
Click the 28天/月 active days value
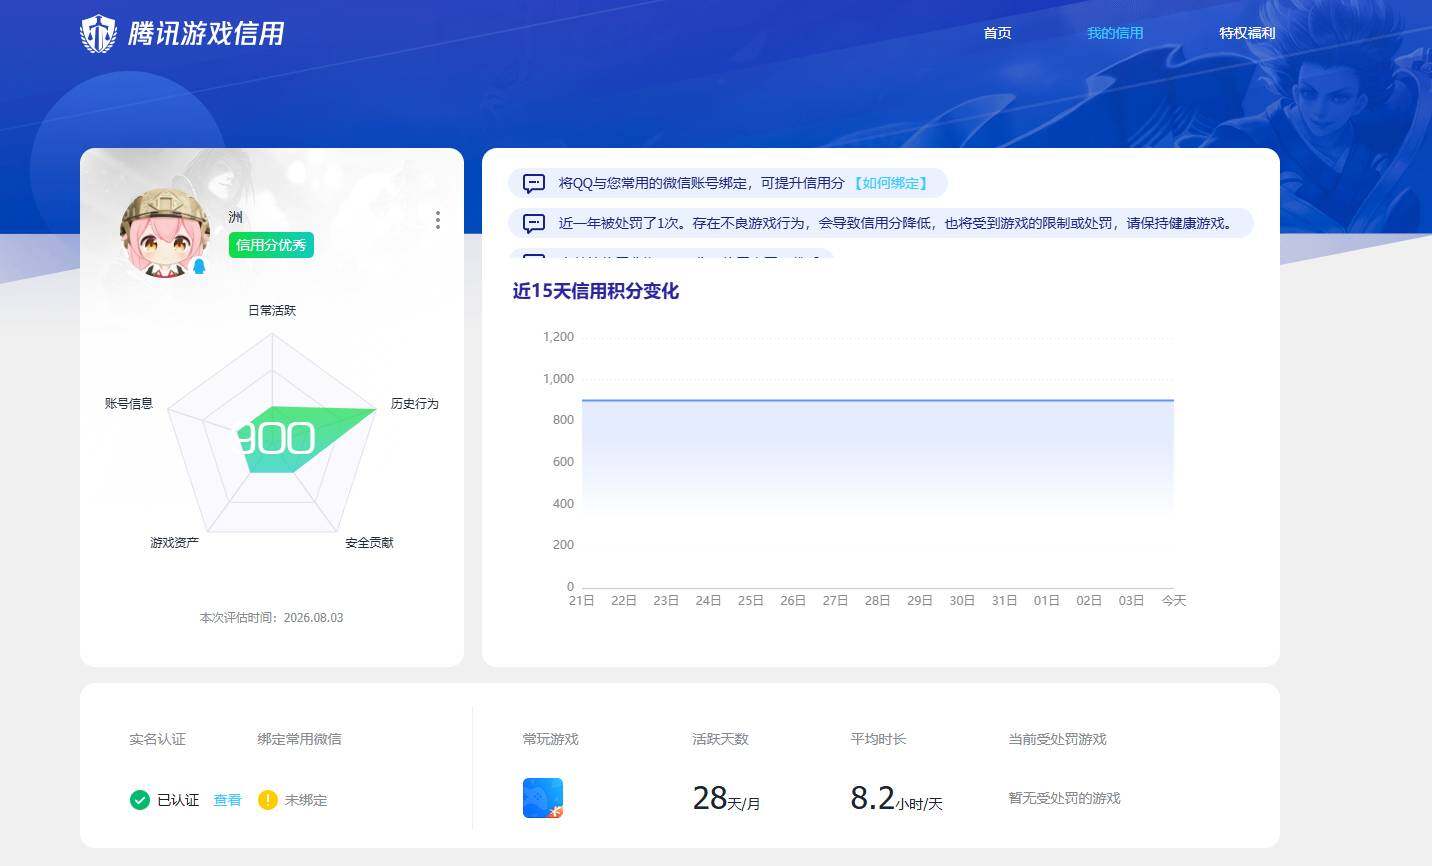click(726, 798)
